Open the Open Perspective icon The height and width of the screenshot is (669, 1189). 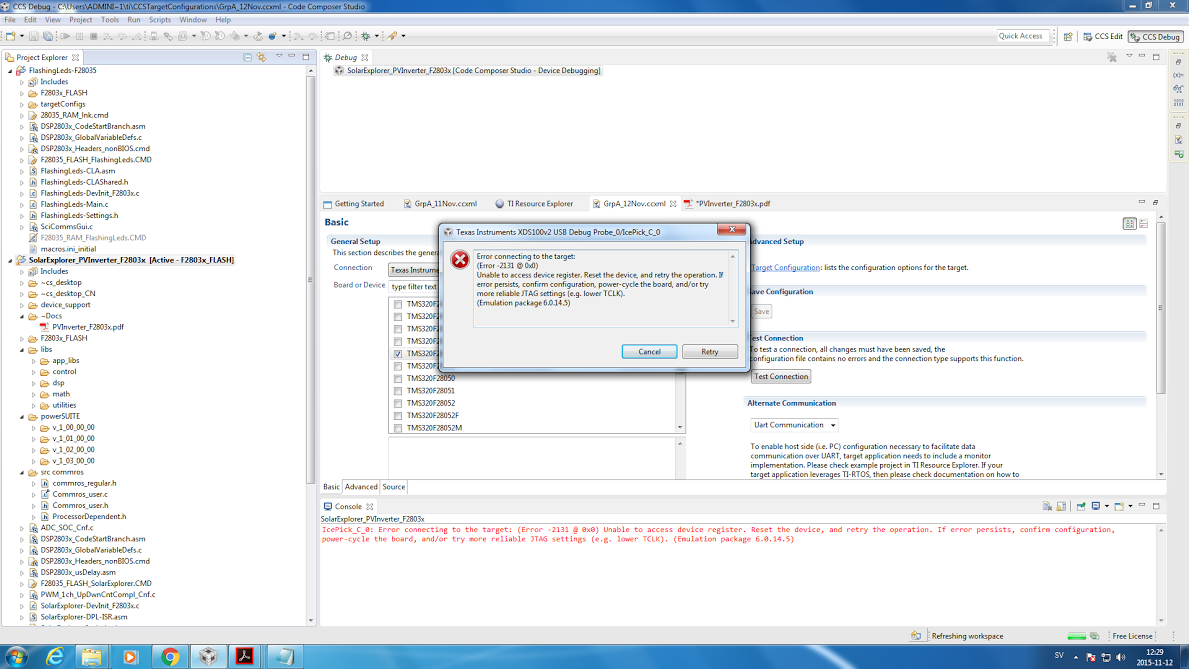[1068, 36]
